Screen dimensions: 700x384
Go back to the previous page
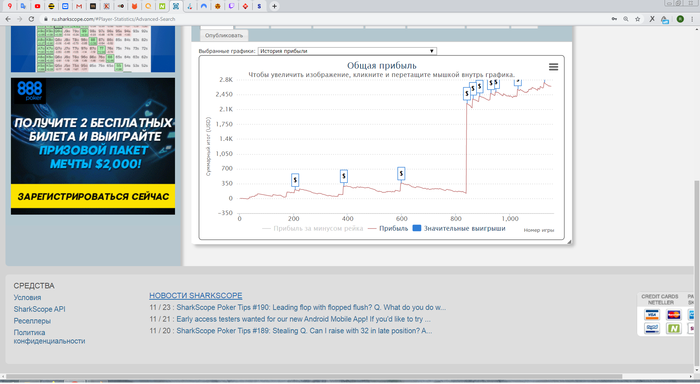coord(8,19)
